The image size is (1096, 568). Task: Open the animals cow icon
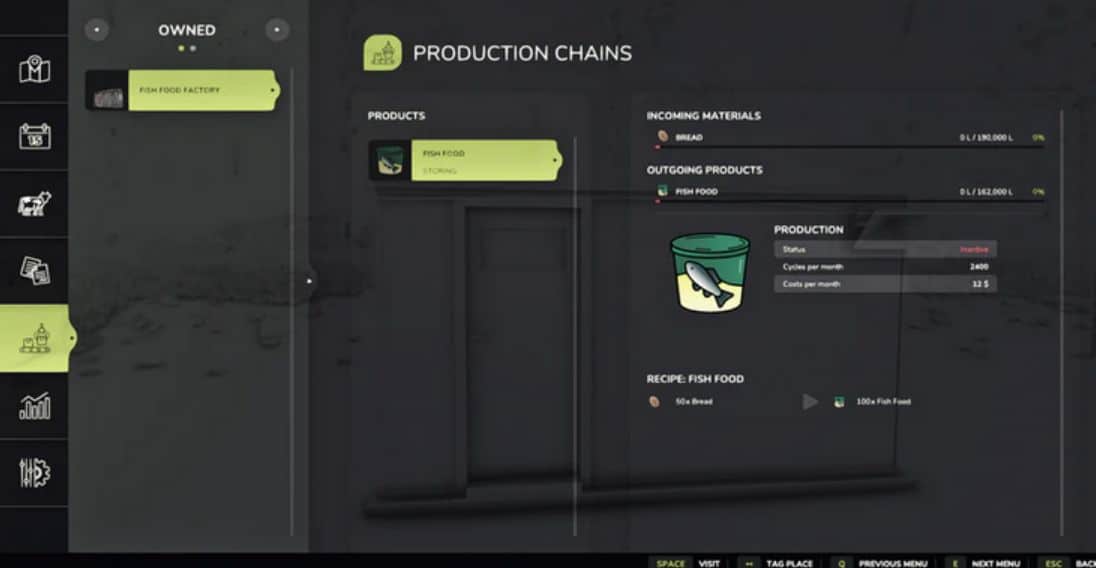tap(34, 203)
